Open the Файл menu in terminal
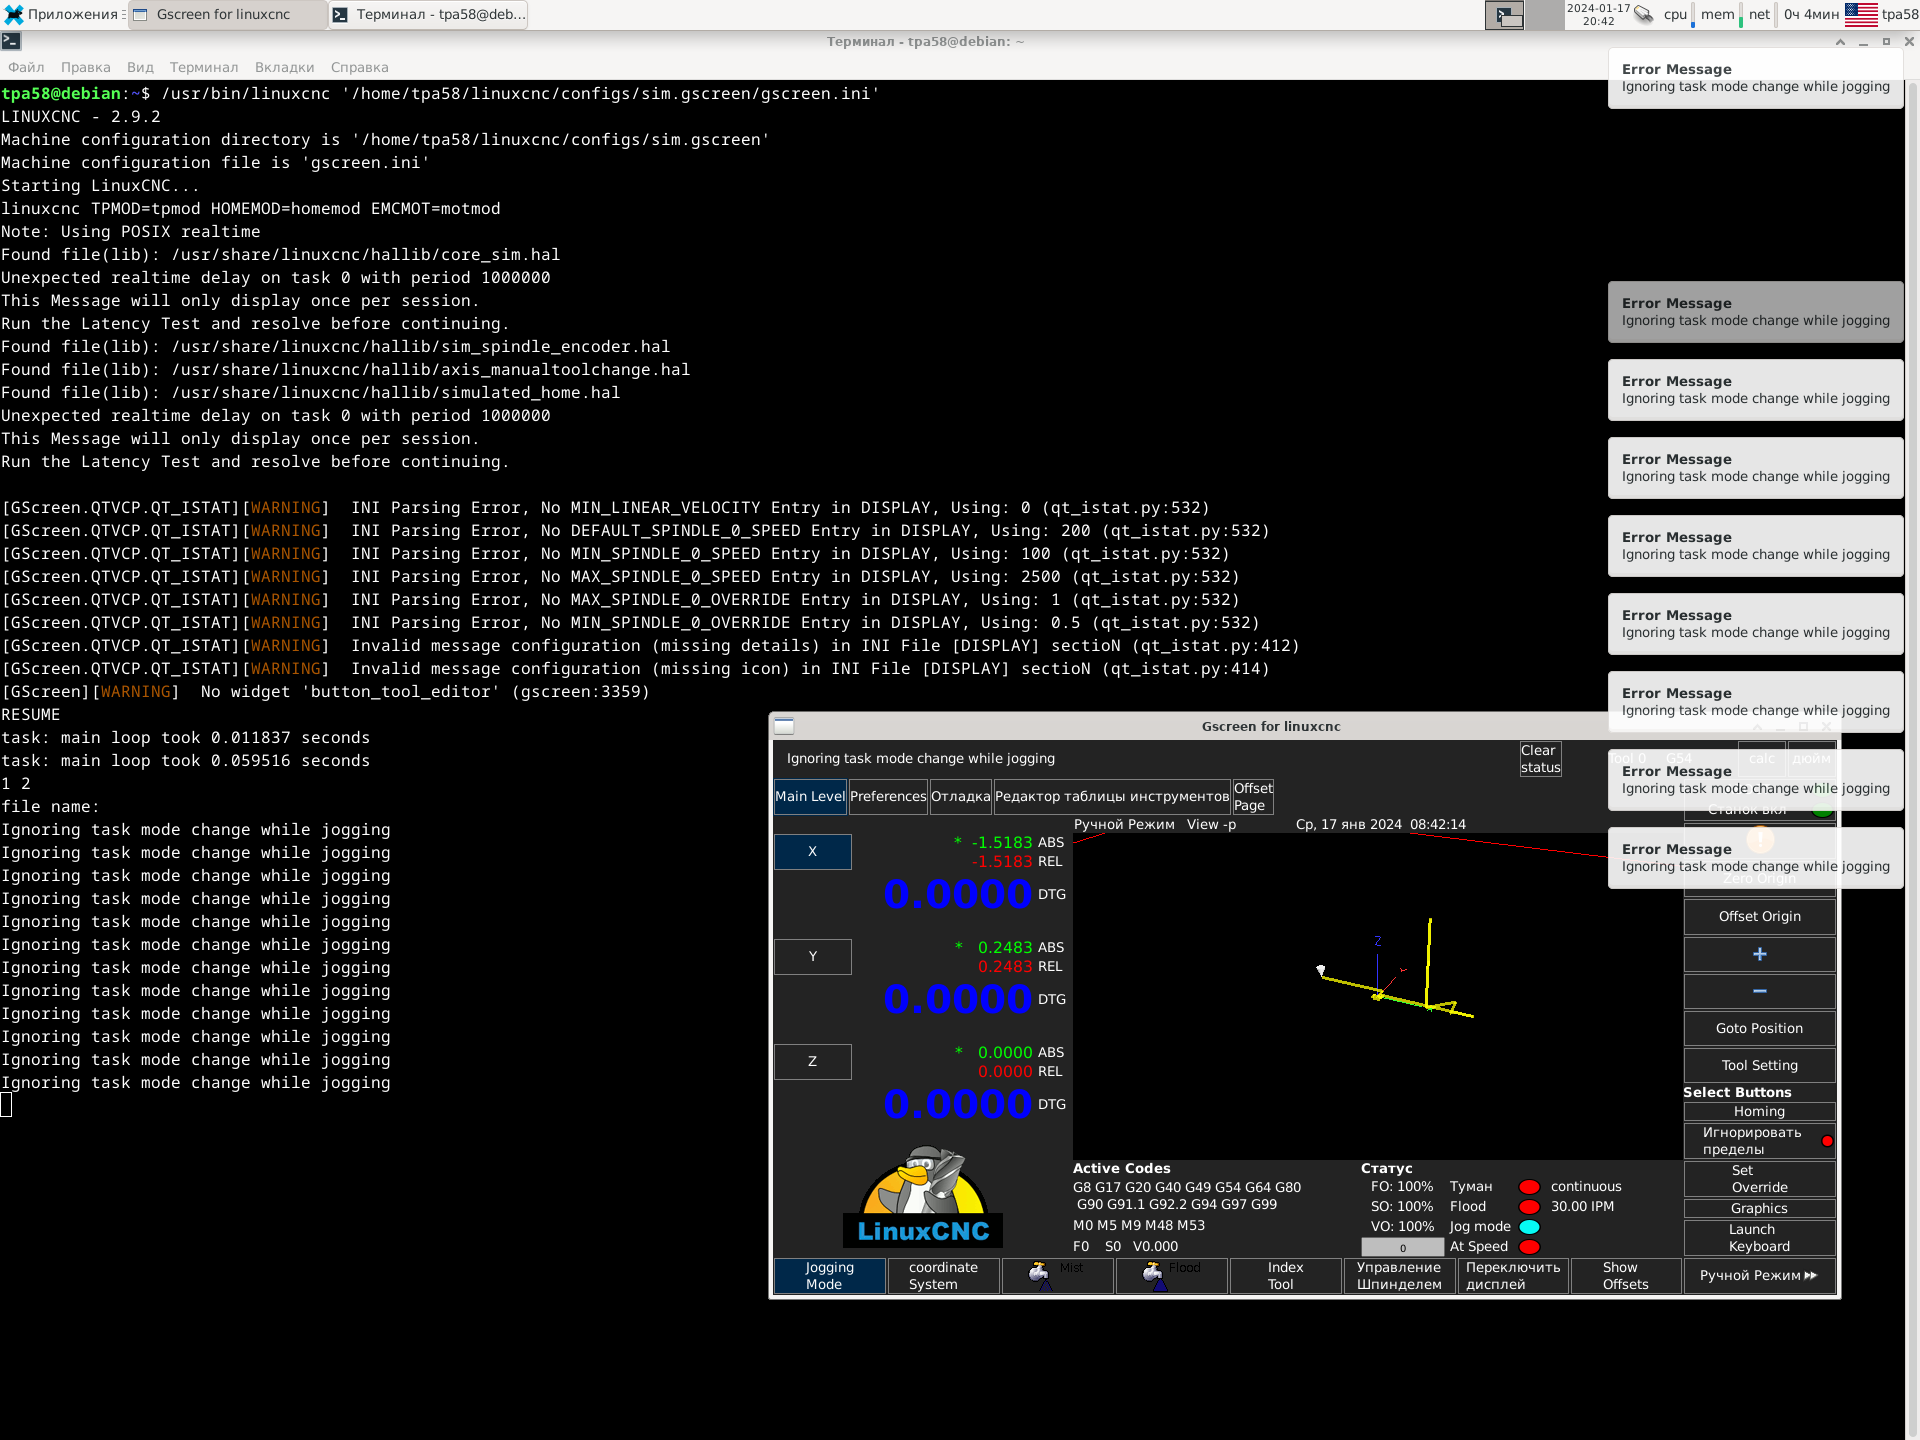Screen dimensions: 1920x1440 26,67
